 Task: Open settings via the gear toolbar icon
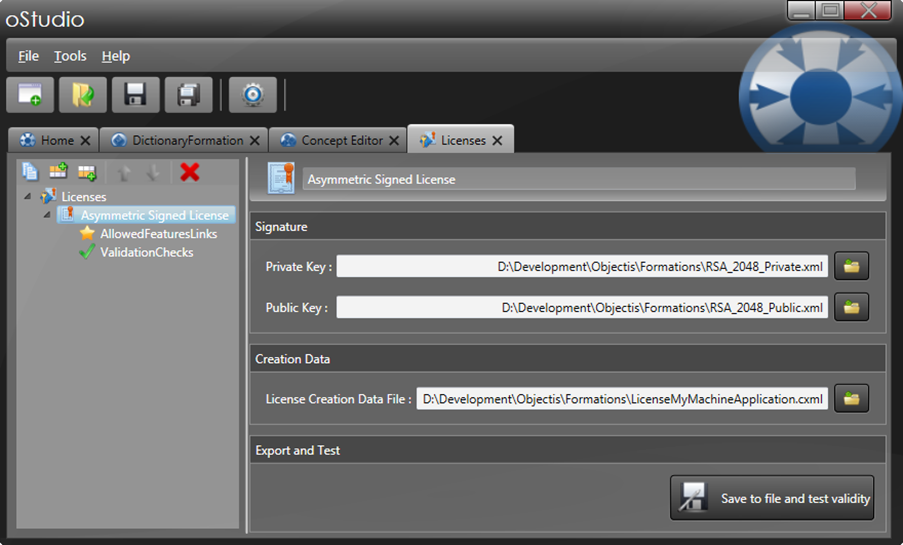tap(253, 94)
